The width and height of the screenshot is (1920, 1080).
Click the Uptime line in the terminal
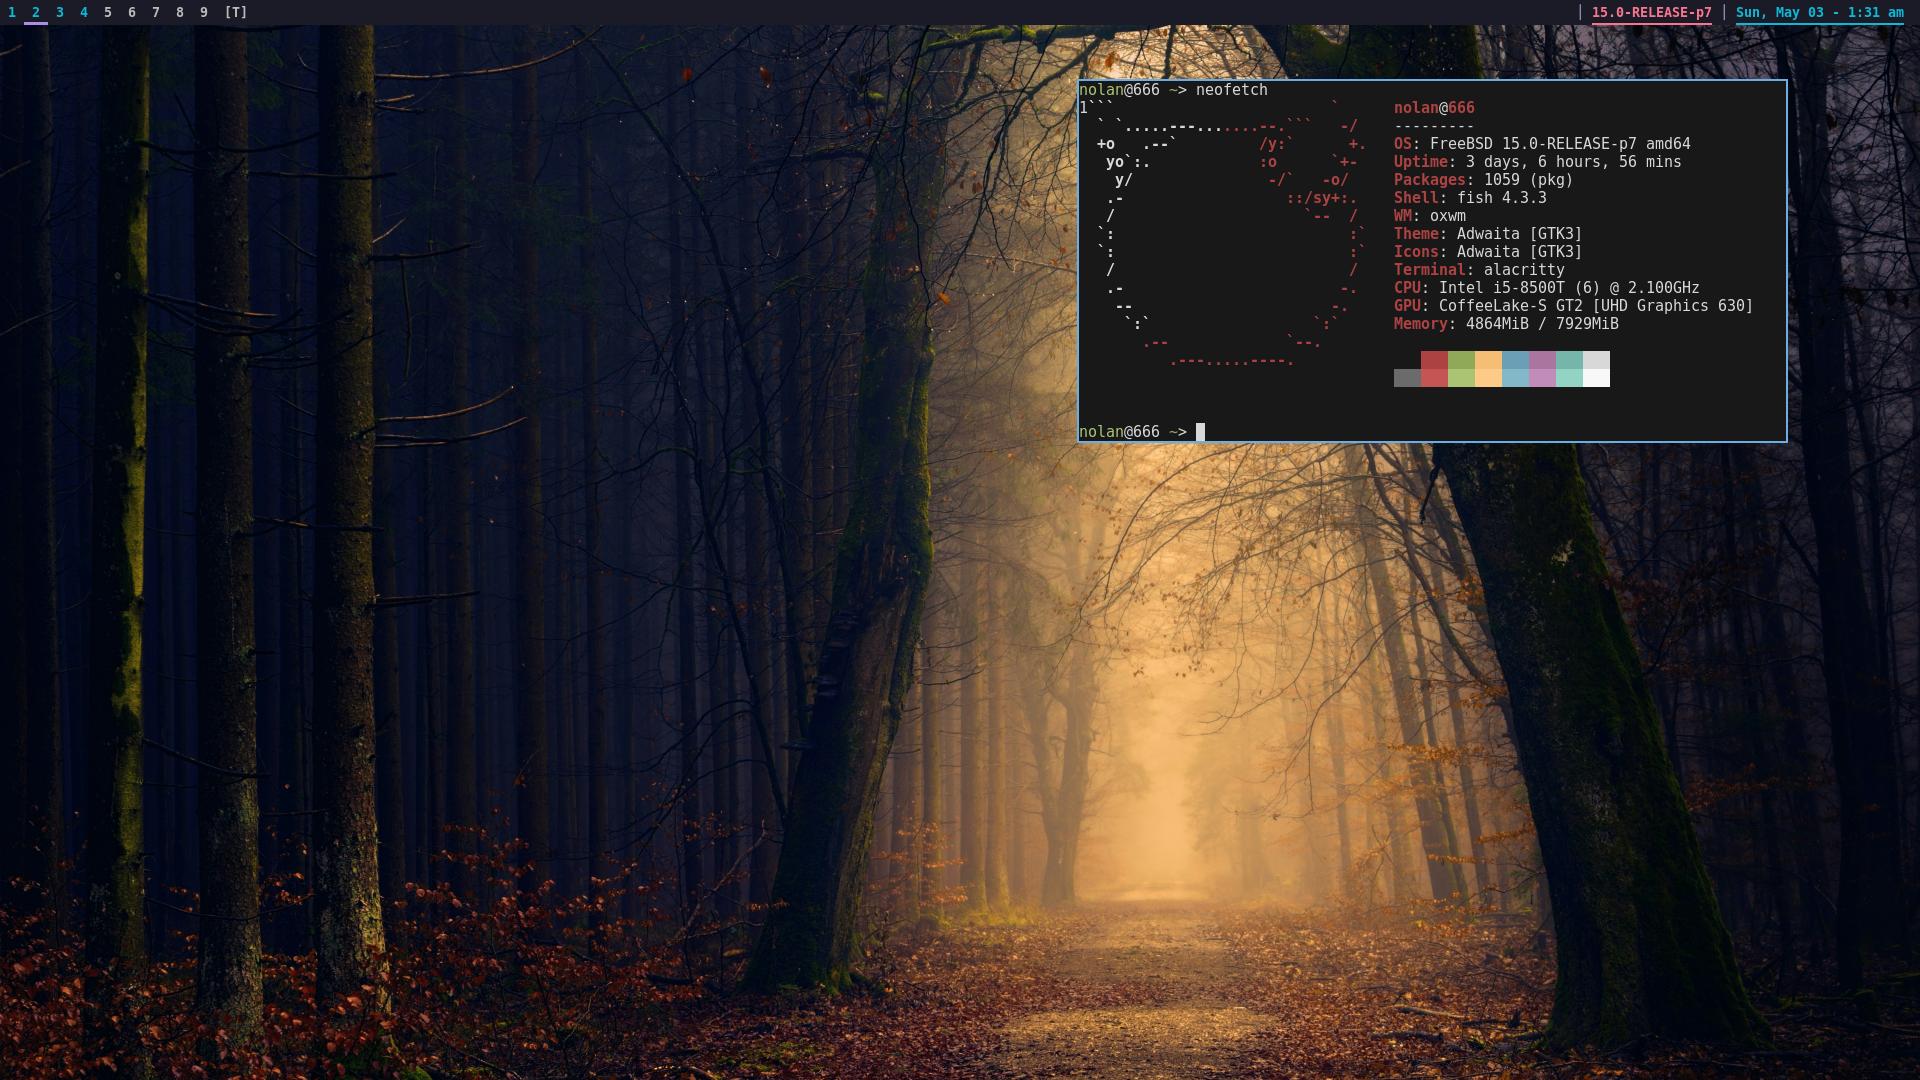point(1538,162)
